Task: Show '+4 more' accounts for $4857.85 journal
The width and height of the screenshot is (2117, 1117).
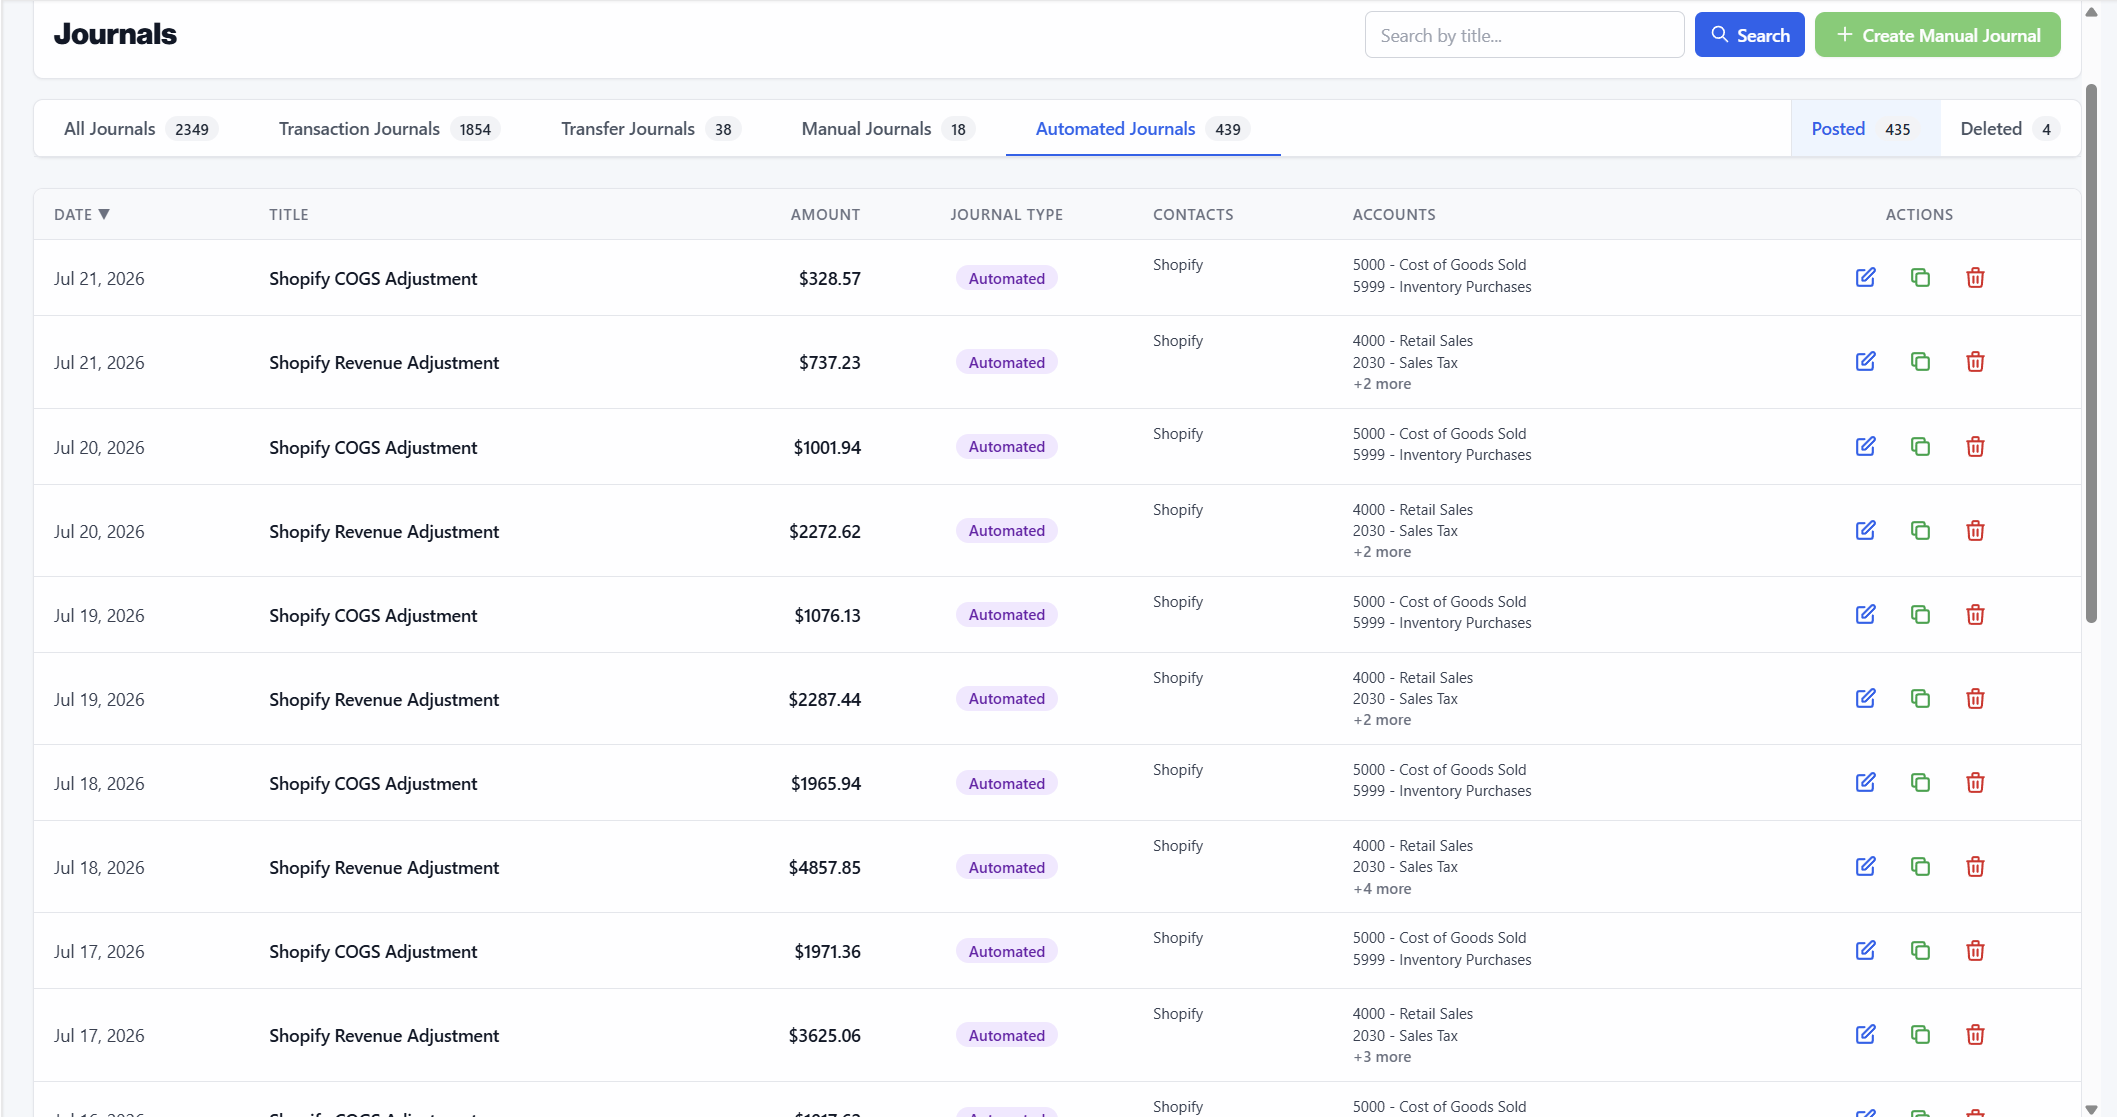Action: [1382, 889]
